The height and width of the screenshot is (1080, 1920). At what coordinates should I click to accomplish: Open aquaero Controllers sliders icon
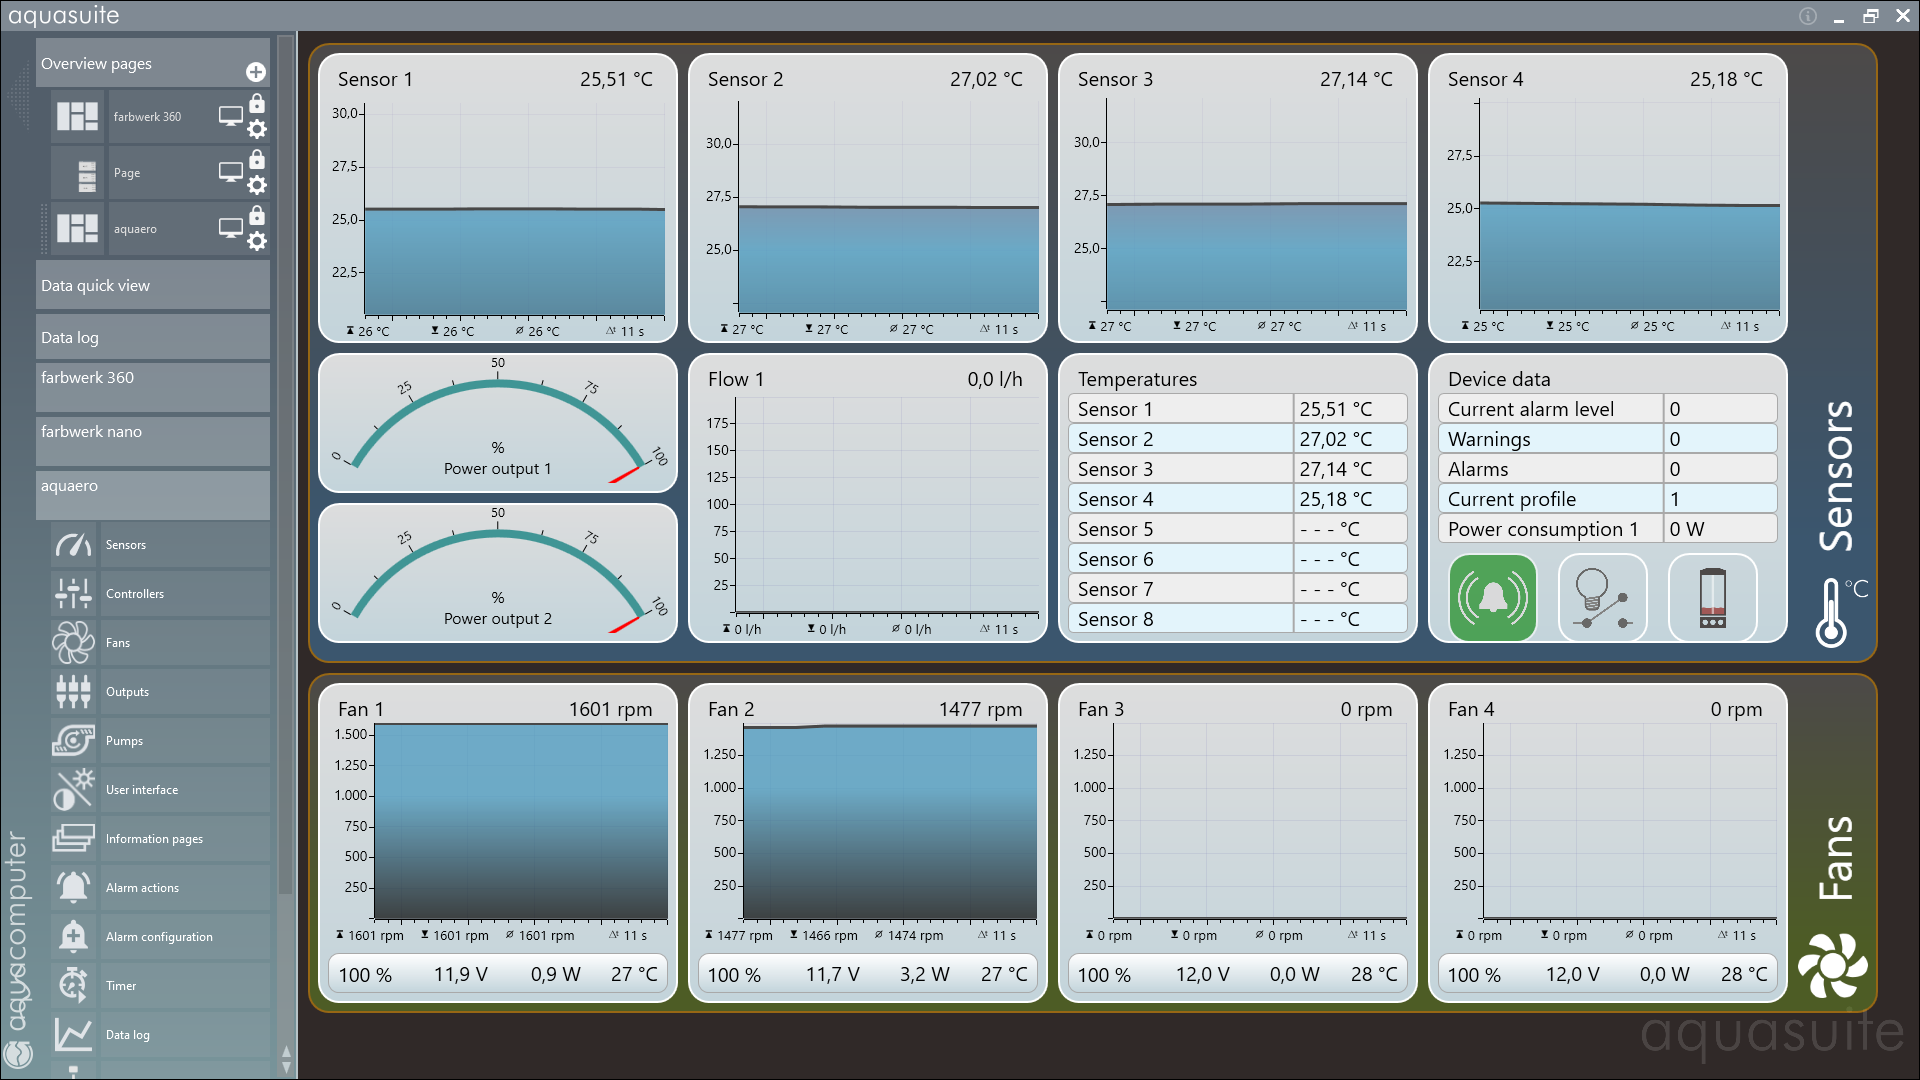pos(74,594)
